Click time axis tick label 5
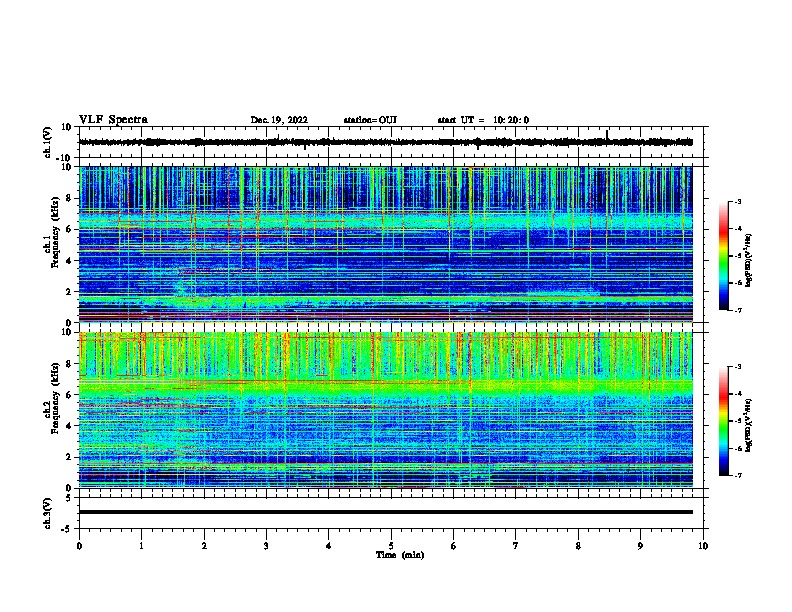Viewport: 792px width, 612px height. (391, 546)
